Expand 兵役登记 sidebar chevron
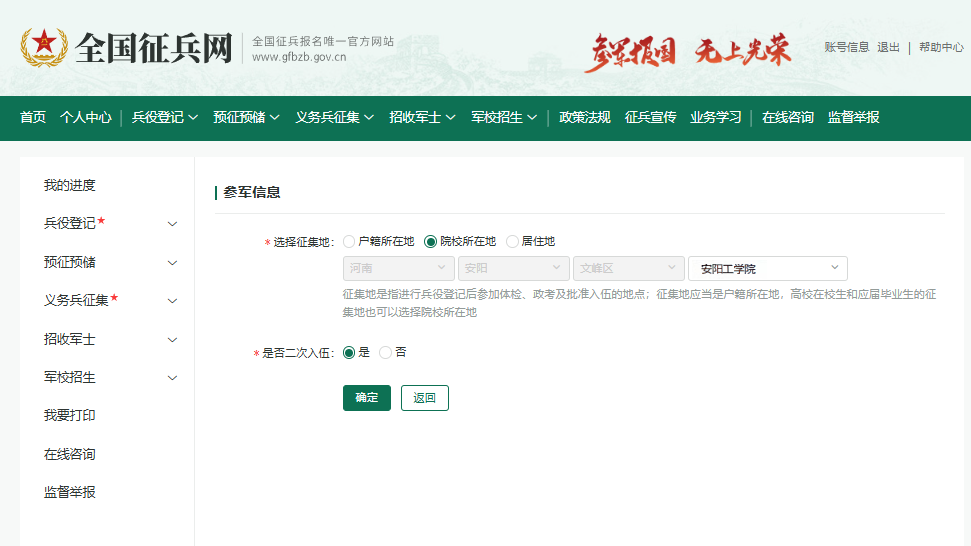 172,224
